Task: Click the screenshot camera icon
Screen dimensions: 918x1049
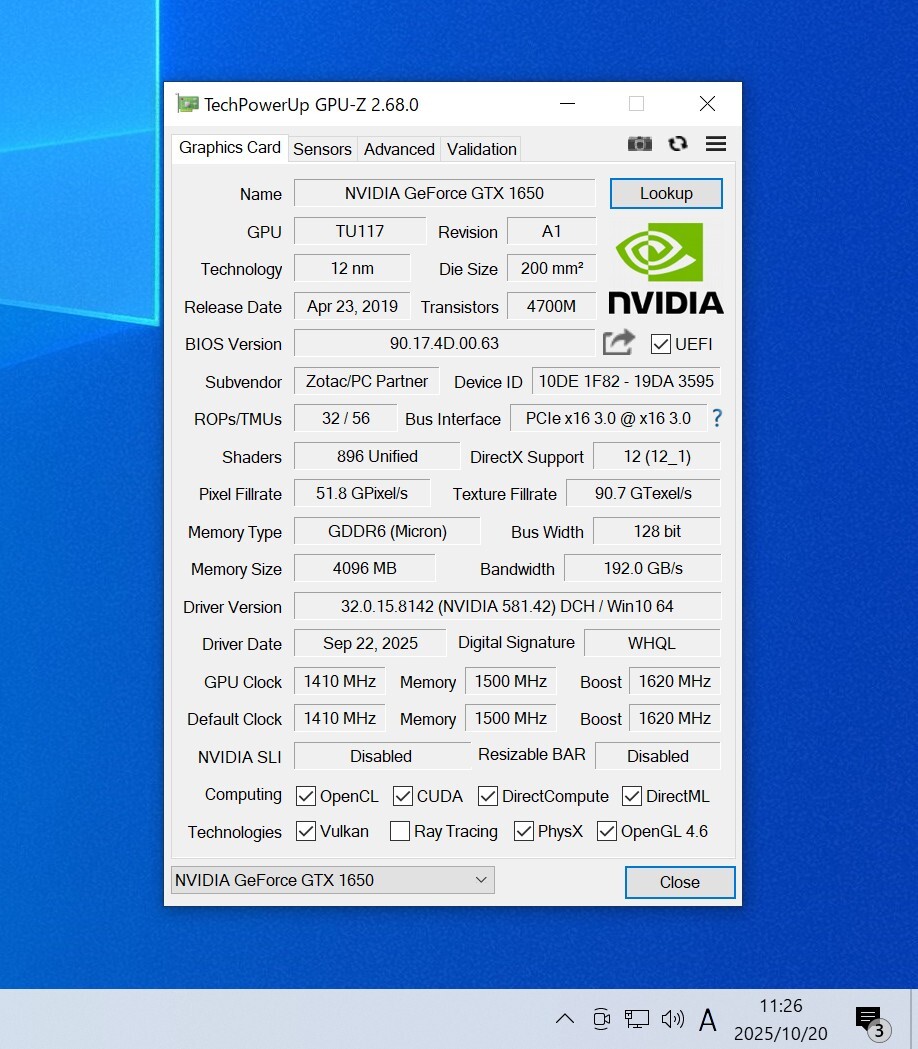Action: [x=639, y=144]
